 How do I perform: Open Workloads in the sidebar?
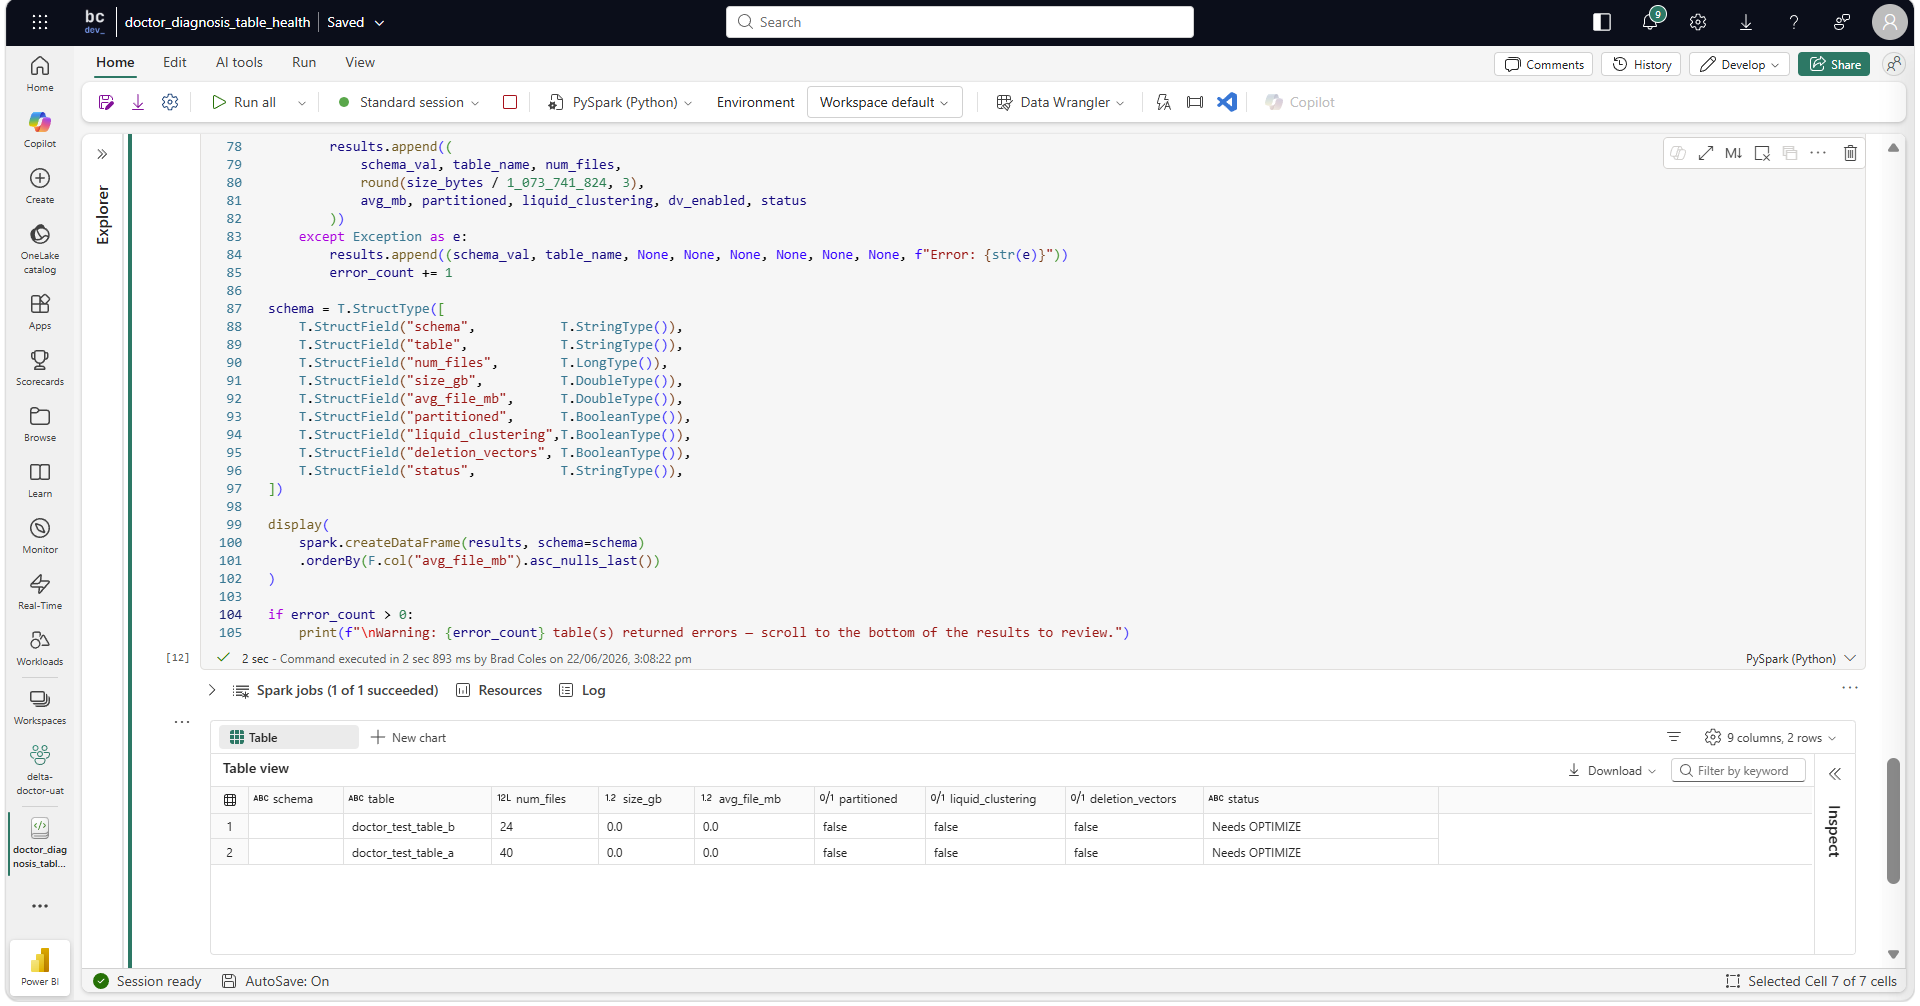point(40,647)
